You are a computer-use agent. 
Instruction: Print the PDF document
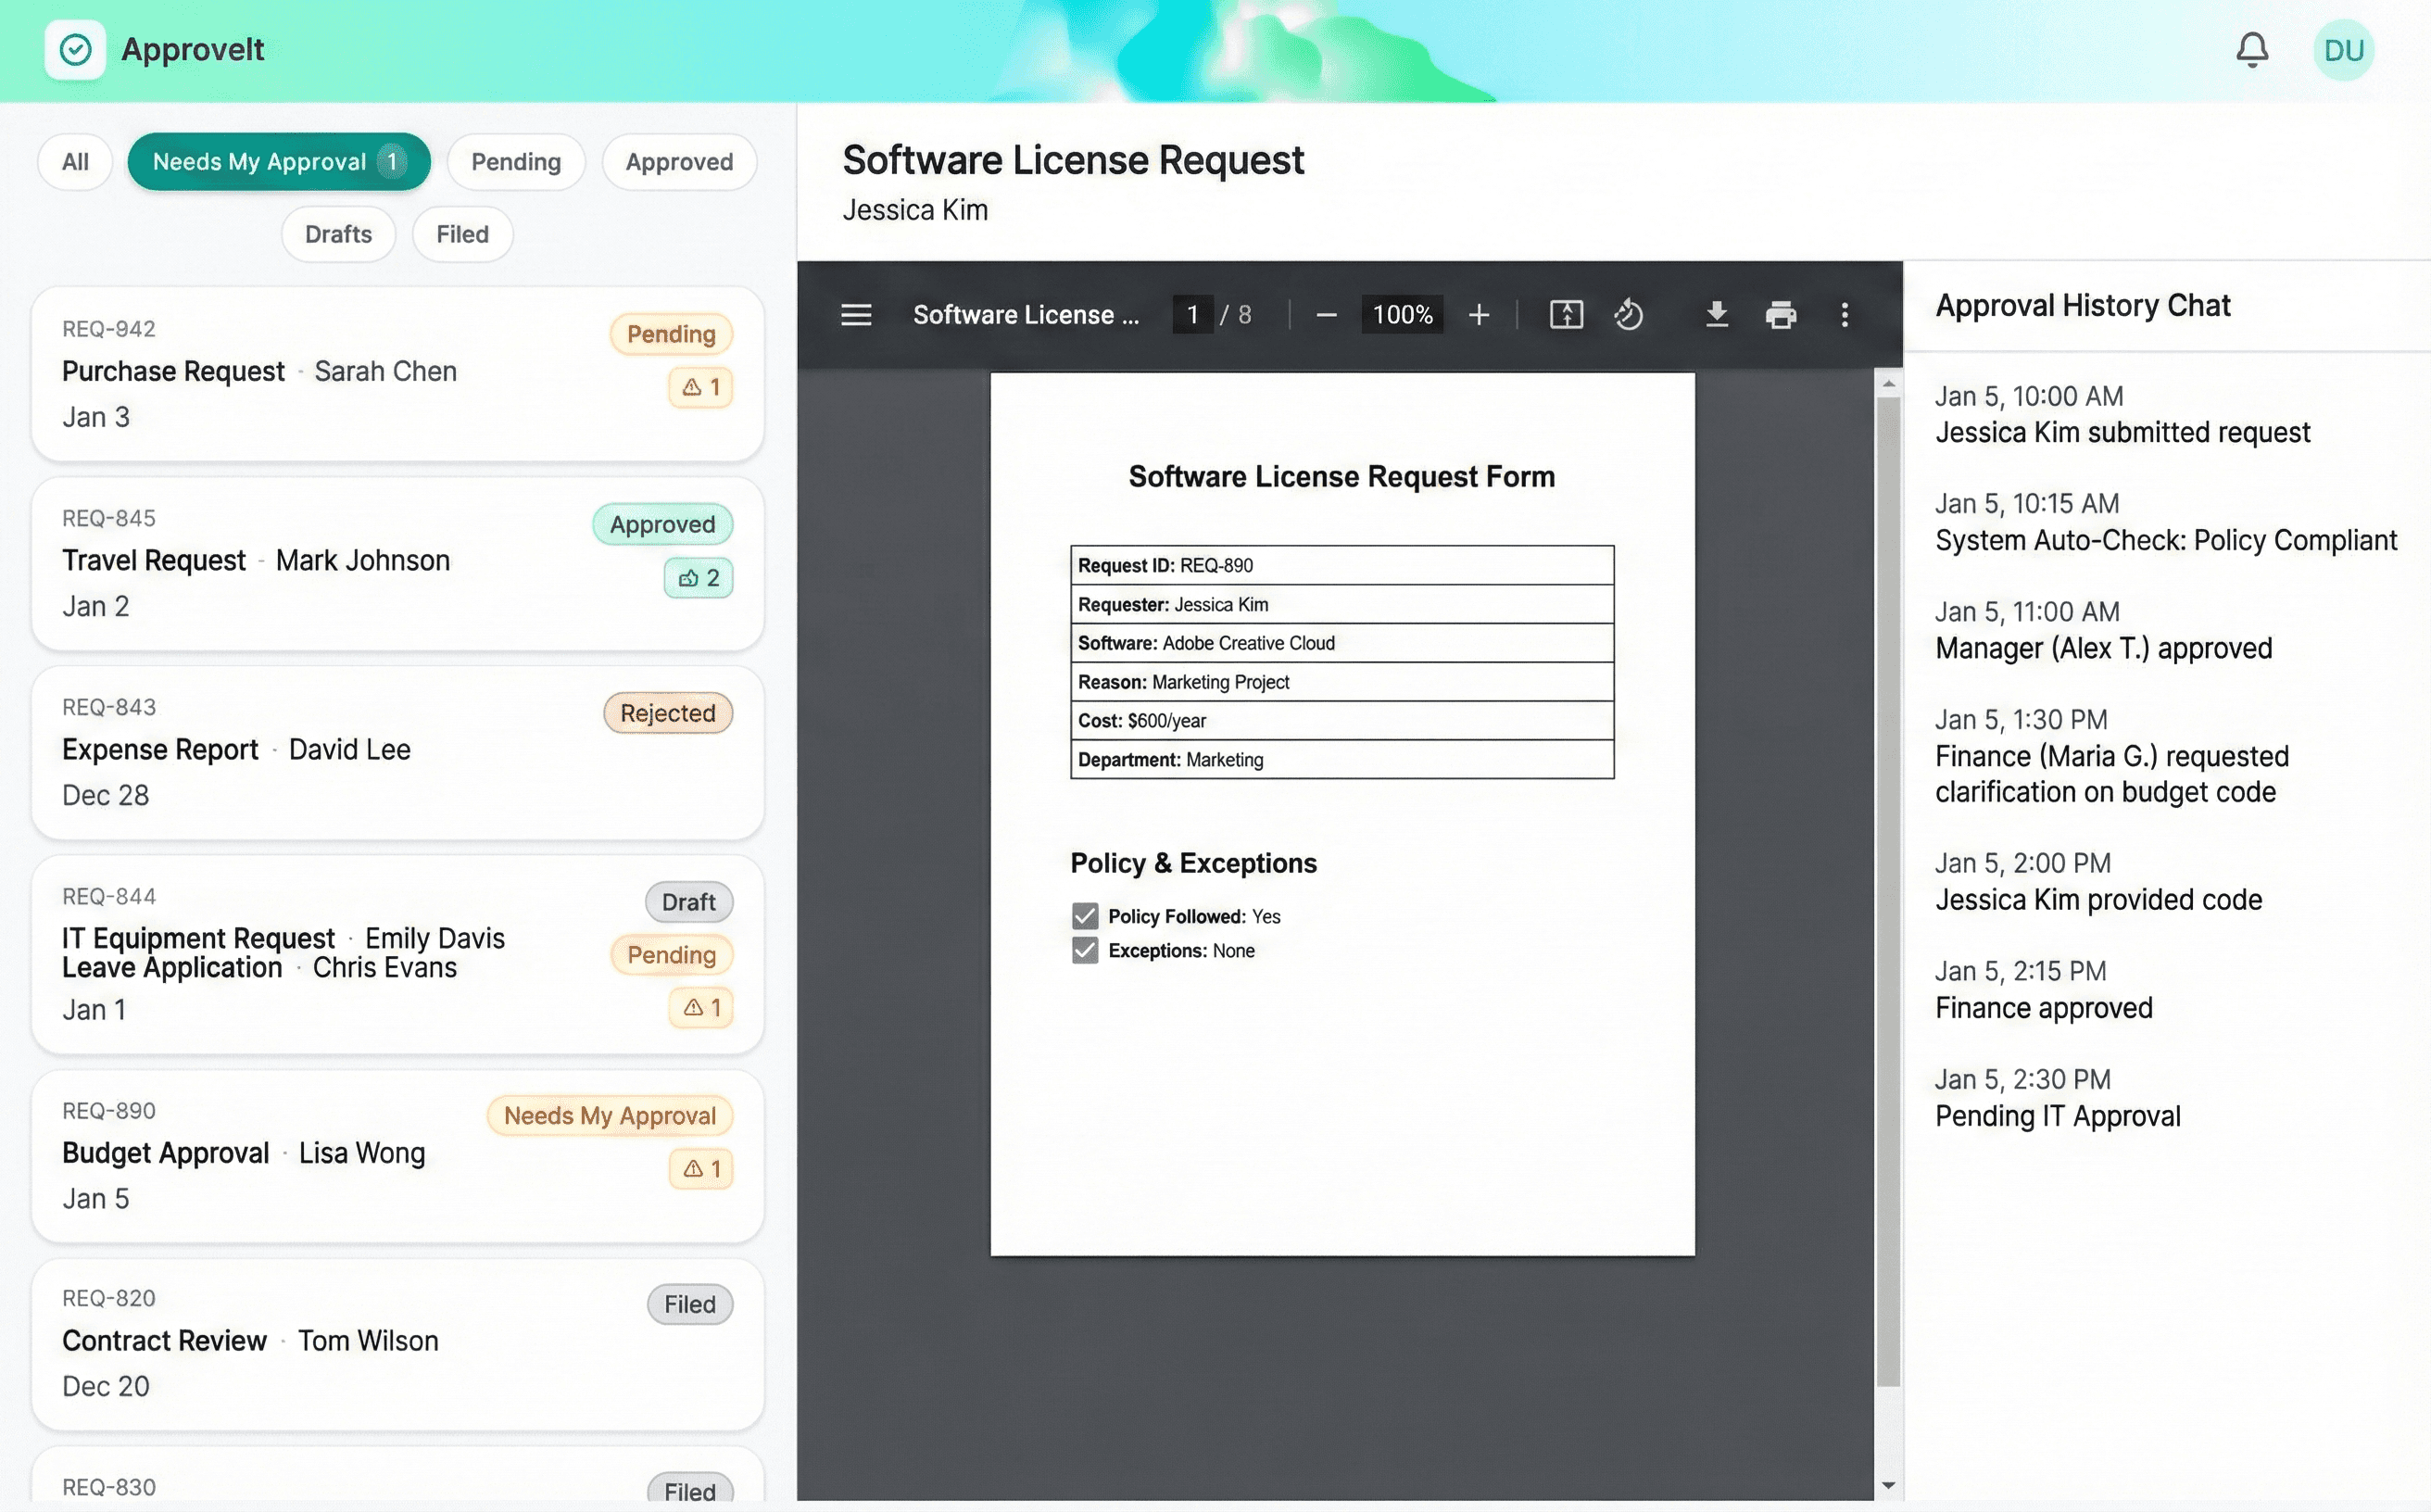[x=1781, y=315]
